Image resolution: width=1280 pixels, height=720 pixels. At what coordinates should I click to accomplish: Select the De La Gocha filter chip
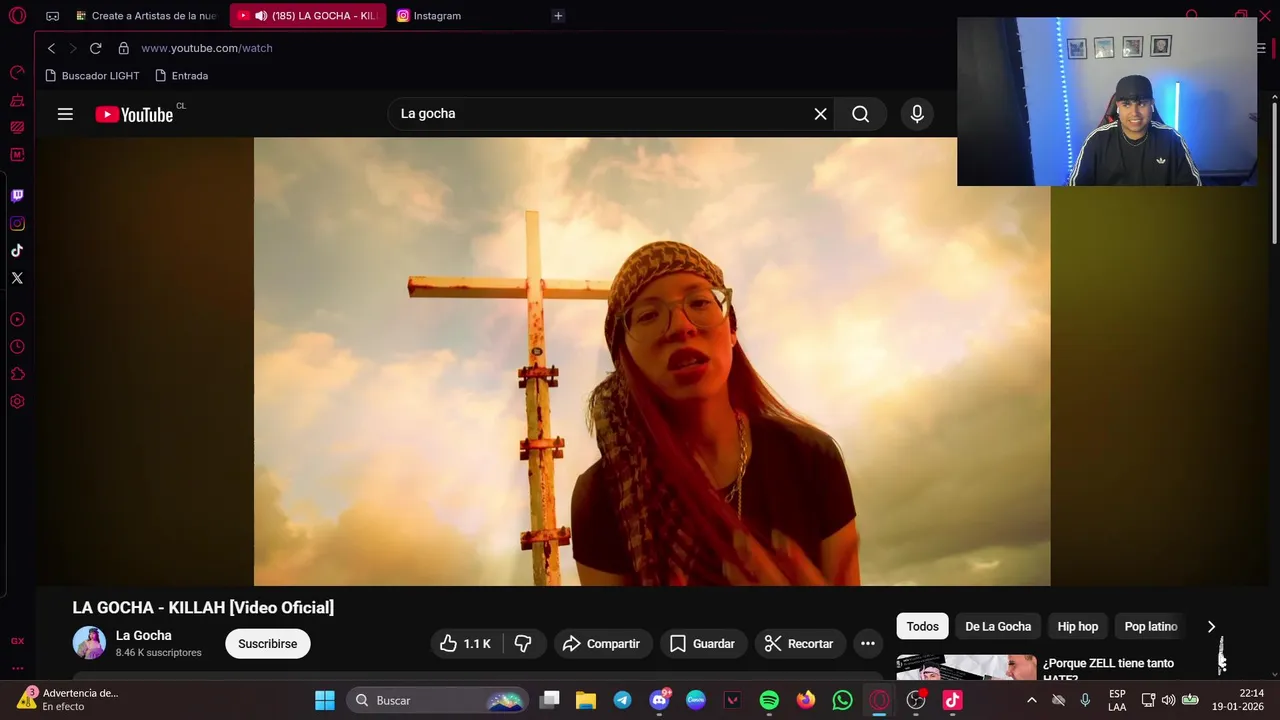[x=998, y=627]
